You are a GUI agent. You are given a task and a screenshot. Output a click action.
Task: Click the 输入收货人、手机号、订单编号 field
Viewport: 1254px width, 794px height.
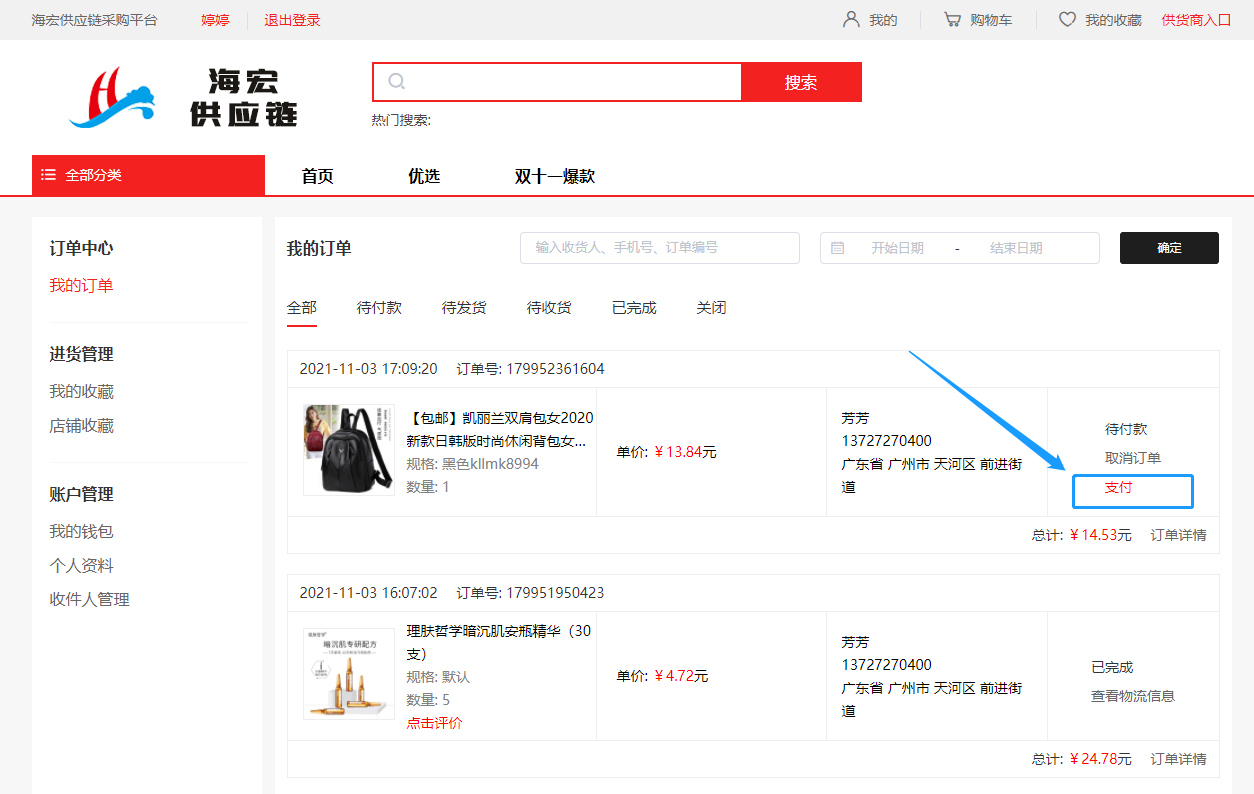tap(660, 248)
